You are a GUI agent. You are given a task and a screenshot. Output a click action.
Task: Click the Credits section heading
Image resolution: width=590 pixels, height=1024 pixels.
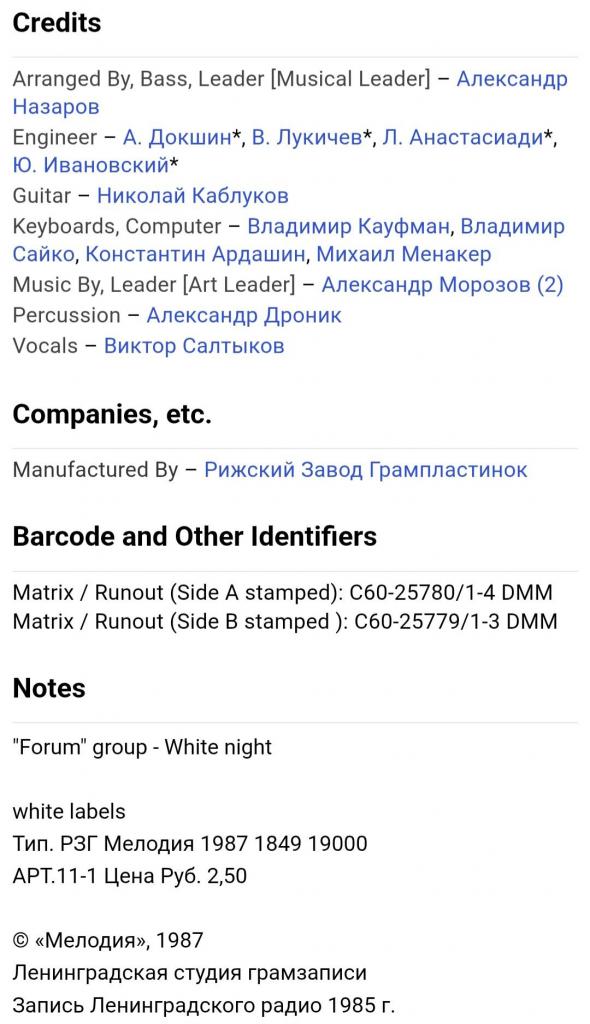[57, 23]
